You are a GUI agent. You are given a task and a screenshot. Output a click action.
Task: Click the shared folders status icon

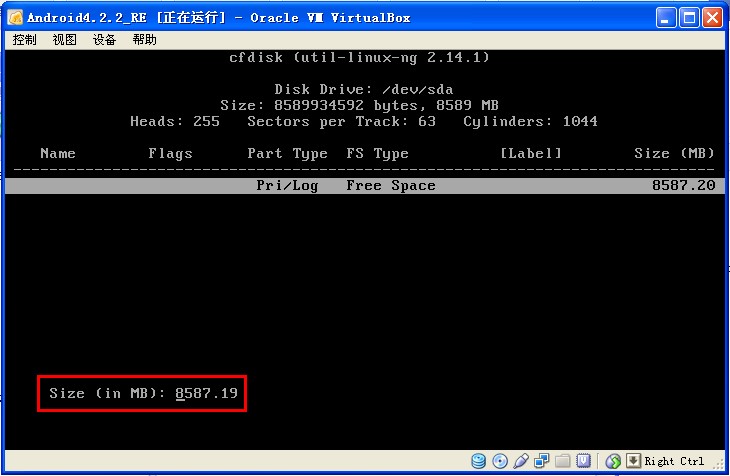pos(562,461)
